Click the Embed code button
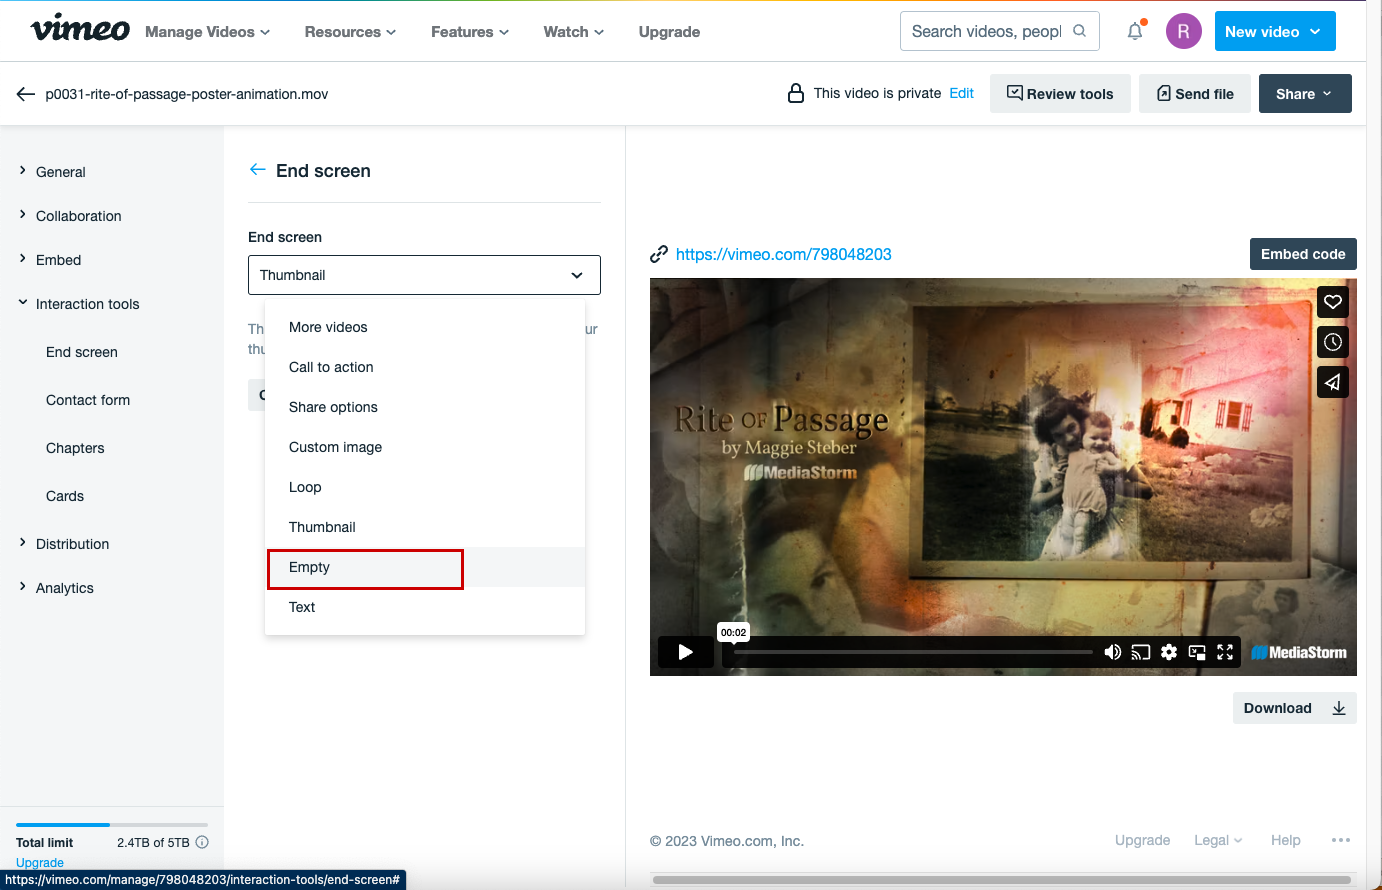The height and width of the screenshot is (890, 1382). tap(1303, 253)
